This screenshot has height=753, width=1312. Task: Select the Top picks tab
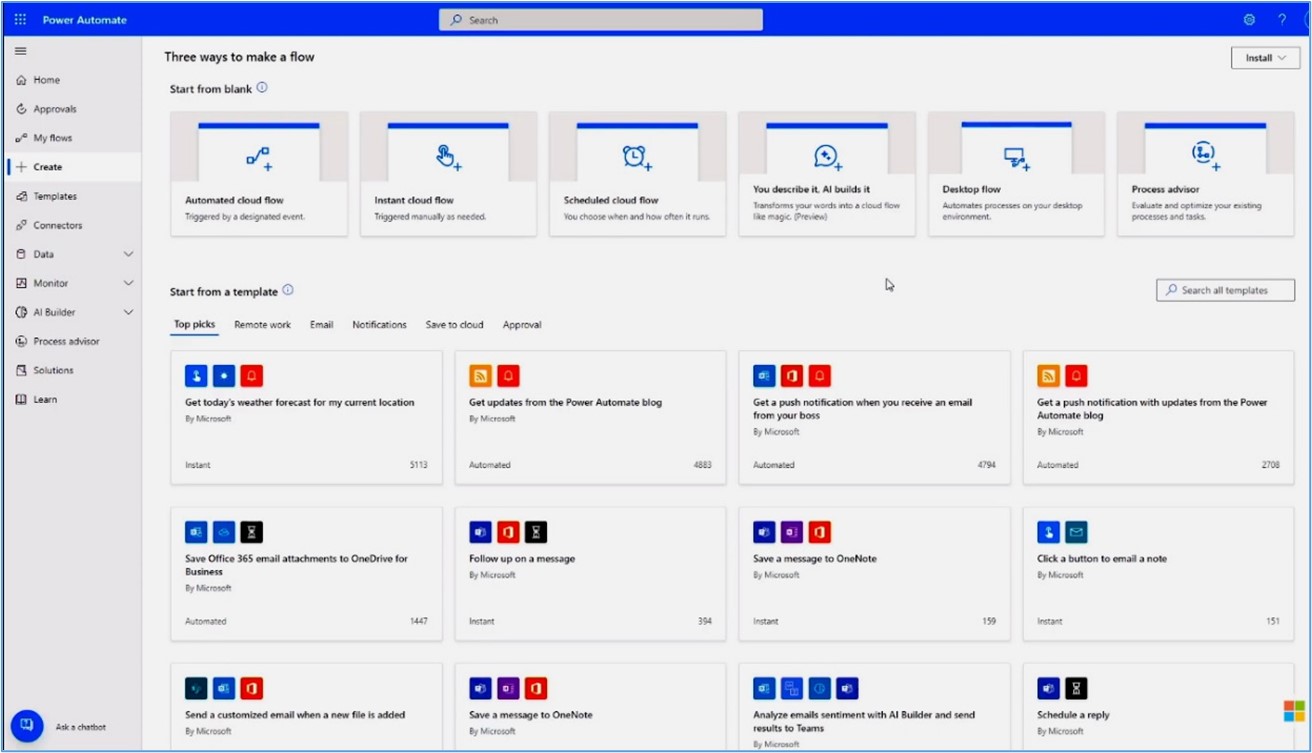[194, 325]
